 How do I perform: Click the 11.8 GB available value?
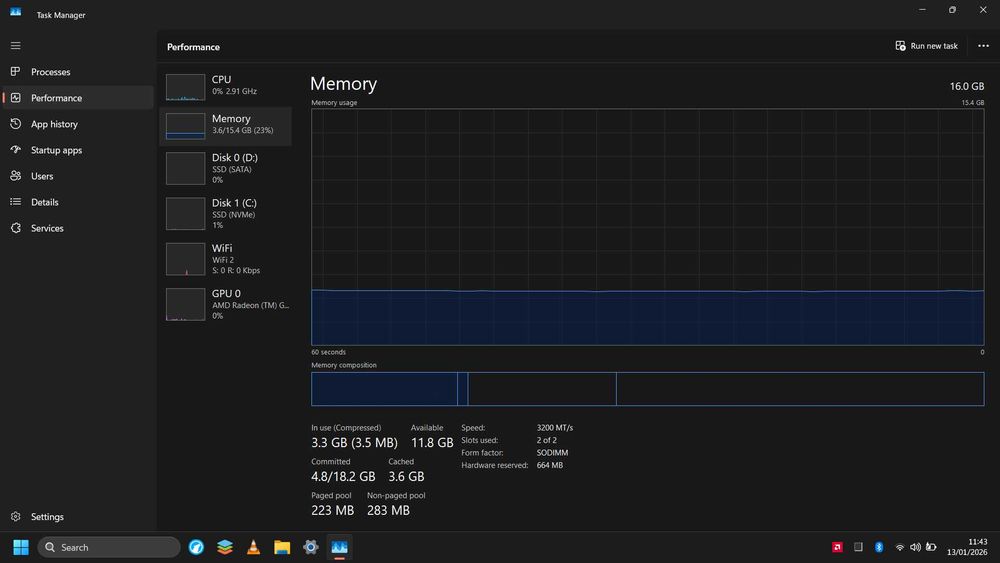tap(432, 442)
